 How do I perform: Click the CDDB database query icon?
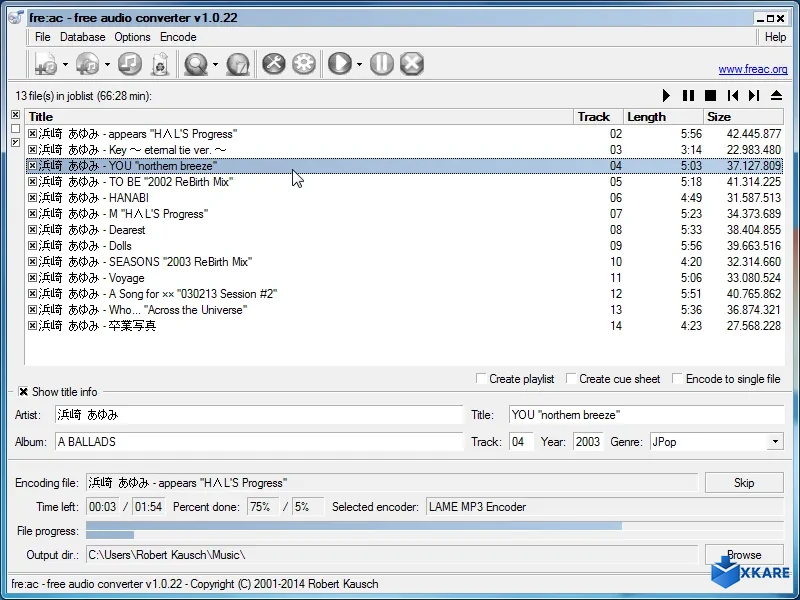point(196,64)
